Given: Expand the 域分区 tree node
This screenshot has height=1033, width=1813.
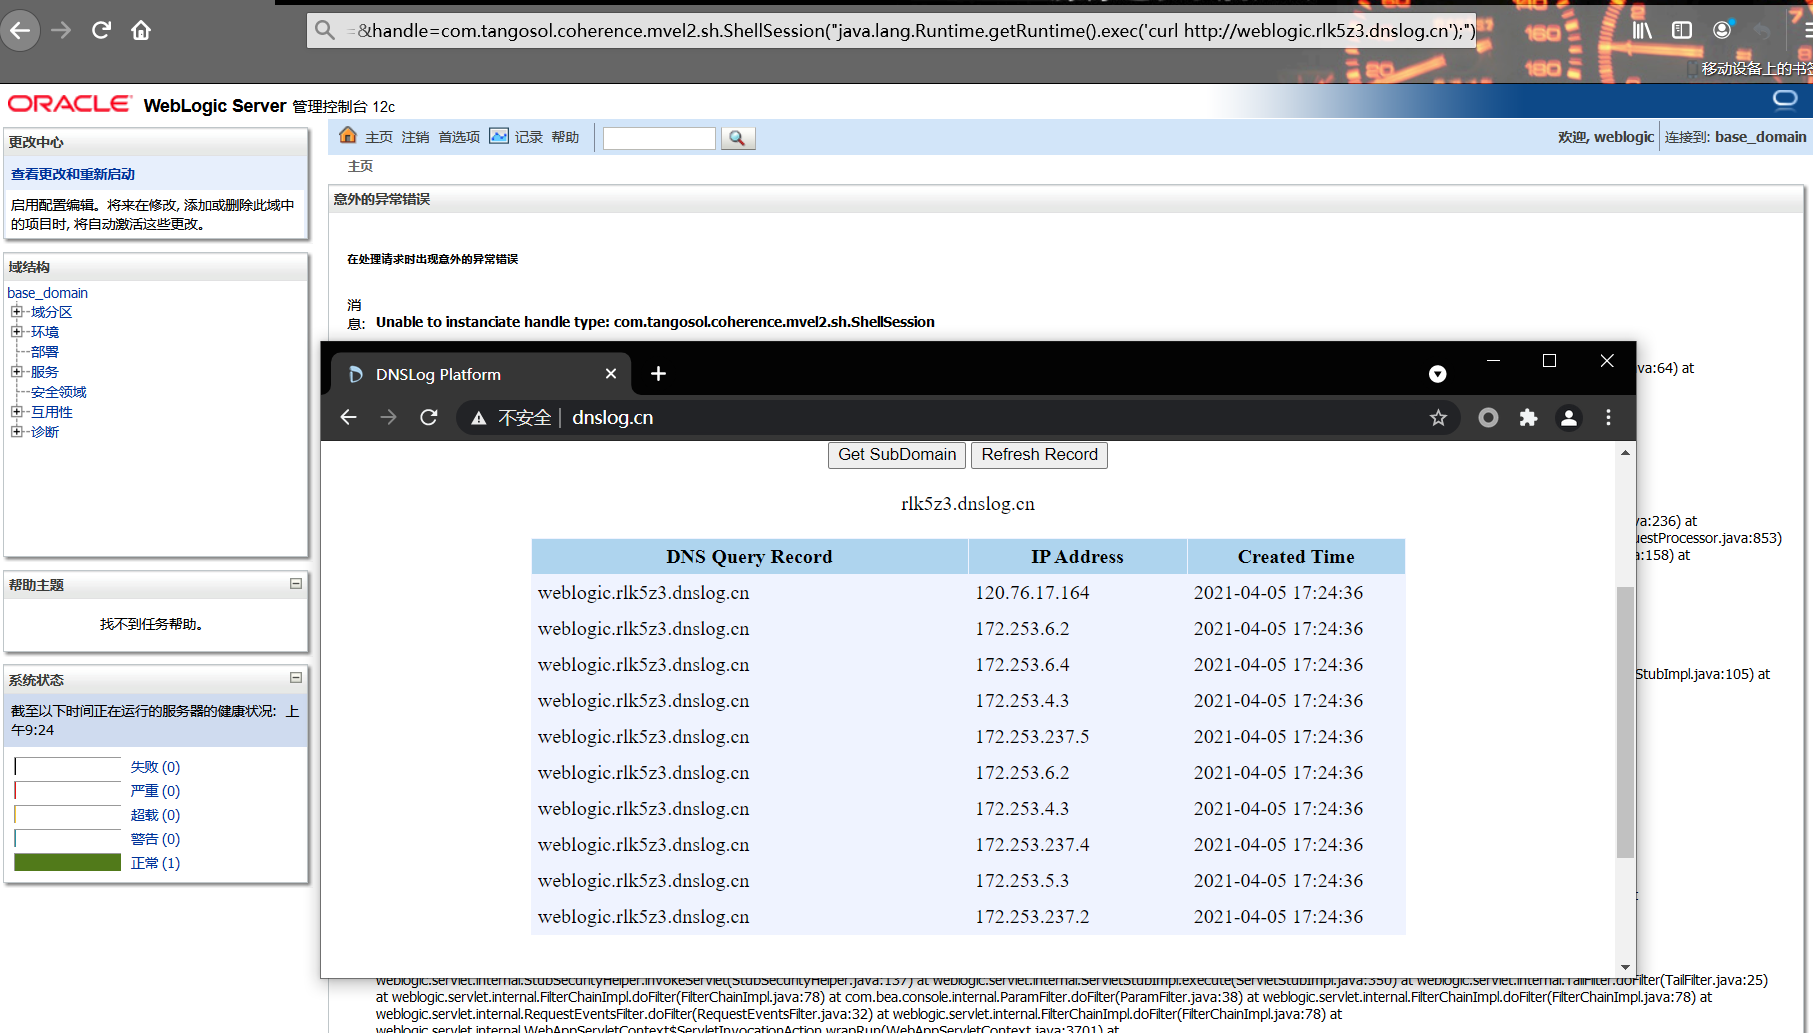Looking at the screenshot, I should [17, 312].
